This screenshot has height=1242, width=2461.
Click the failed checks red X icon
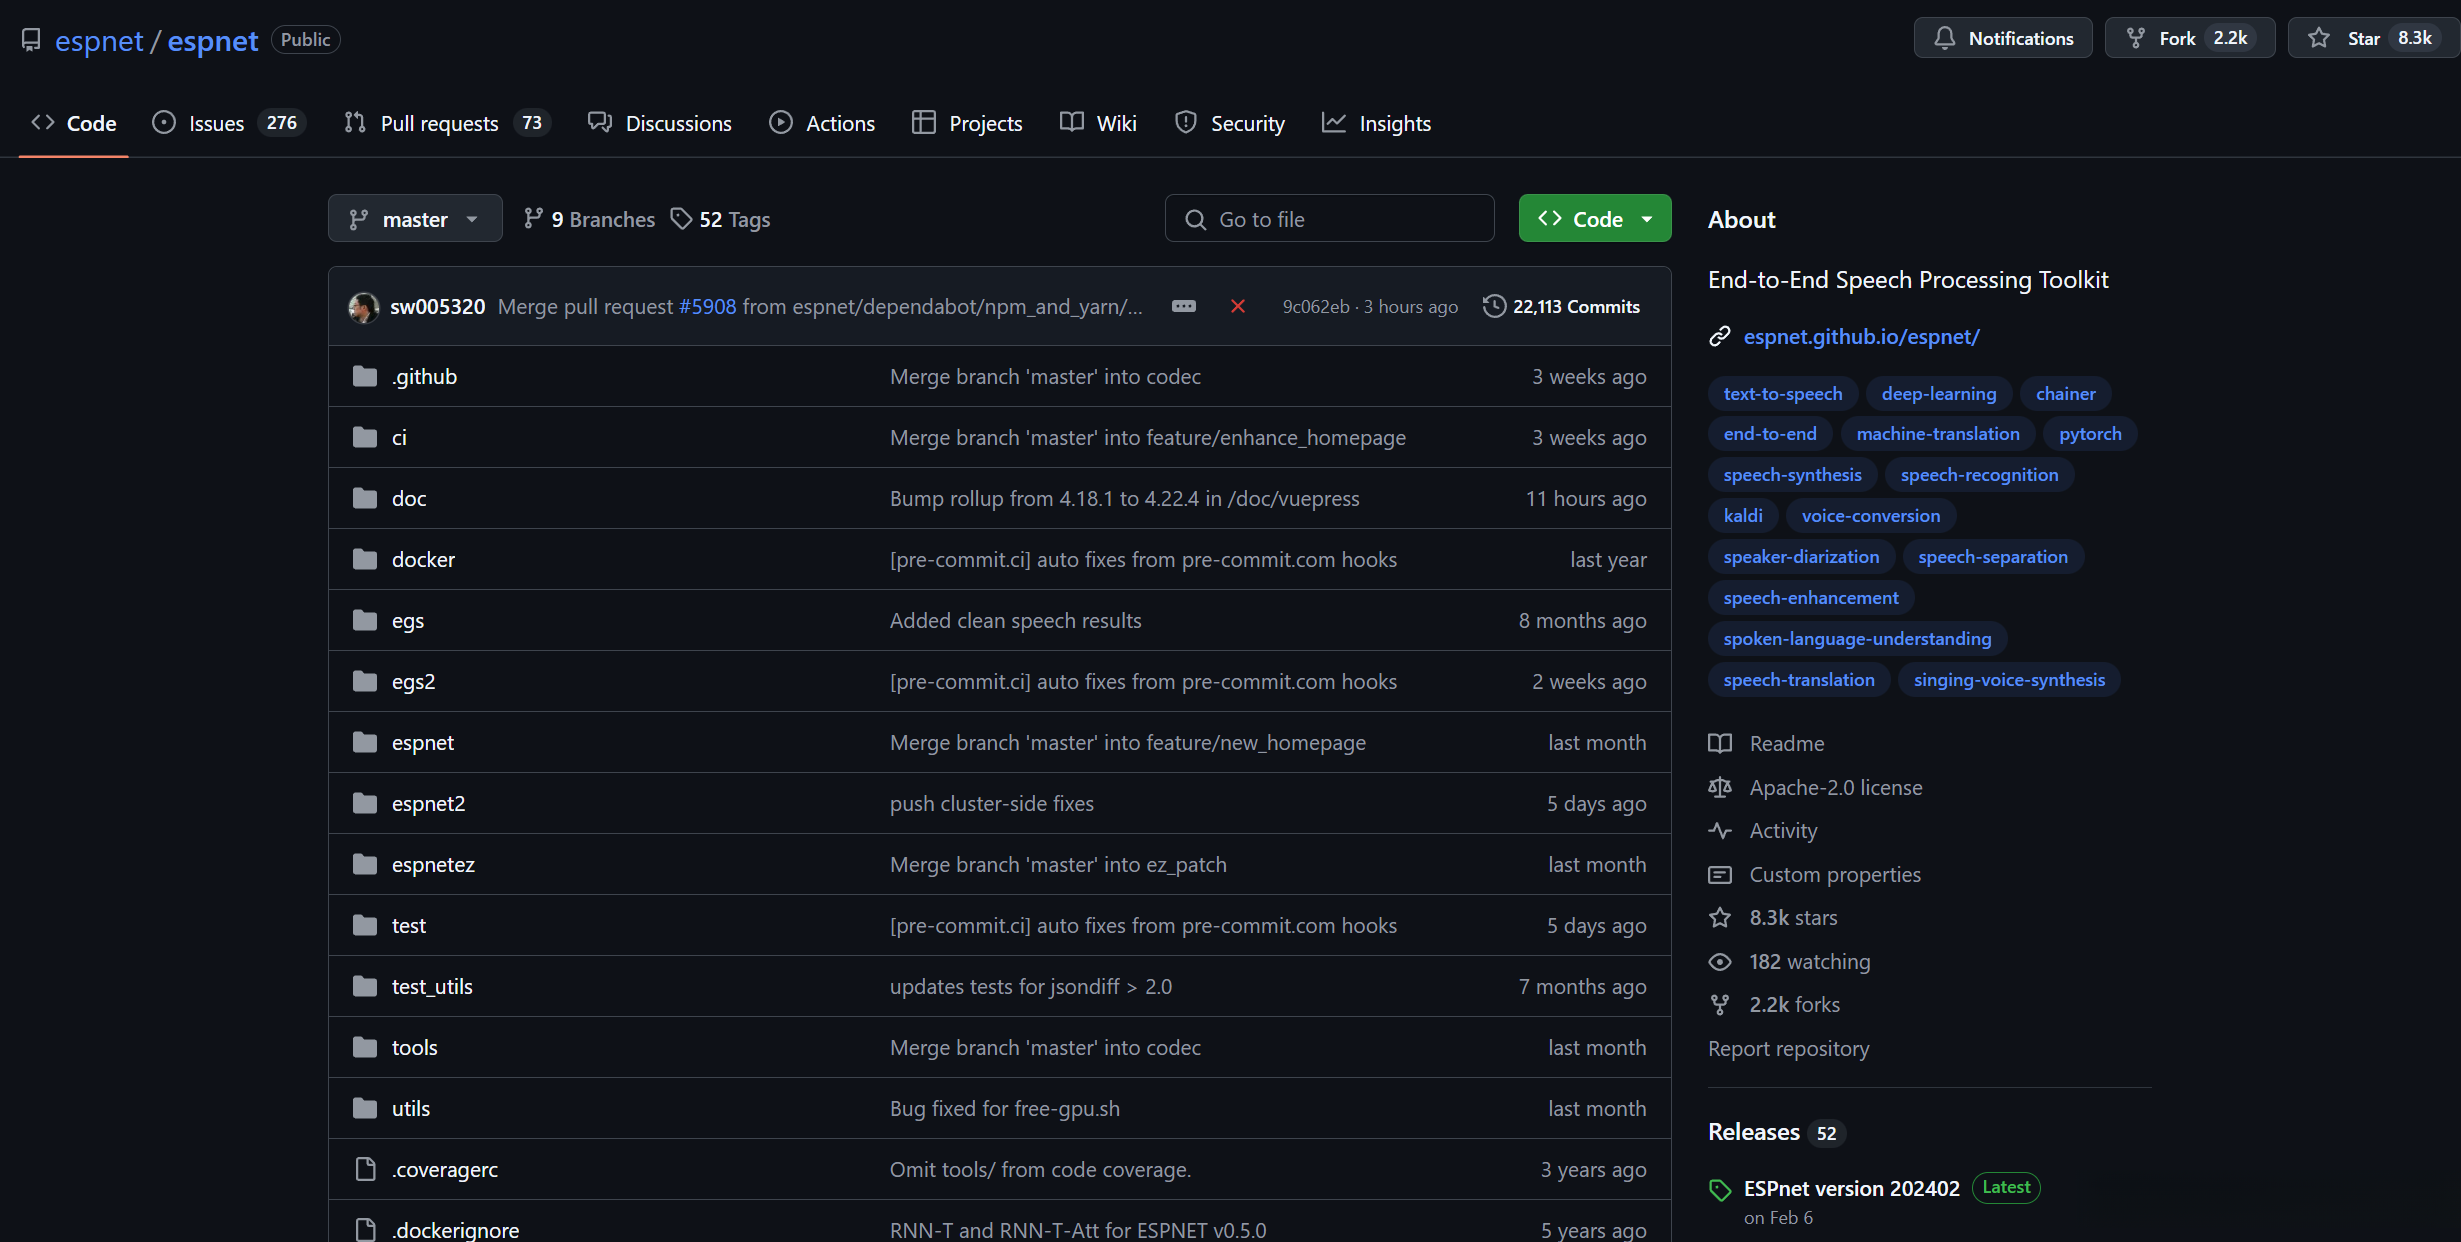pyautogui.click(x=1237, y=306)
